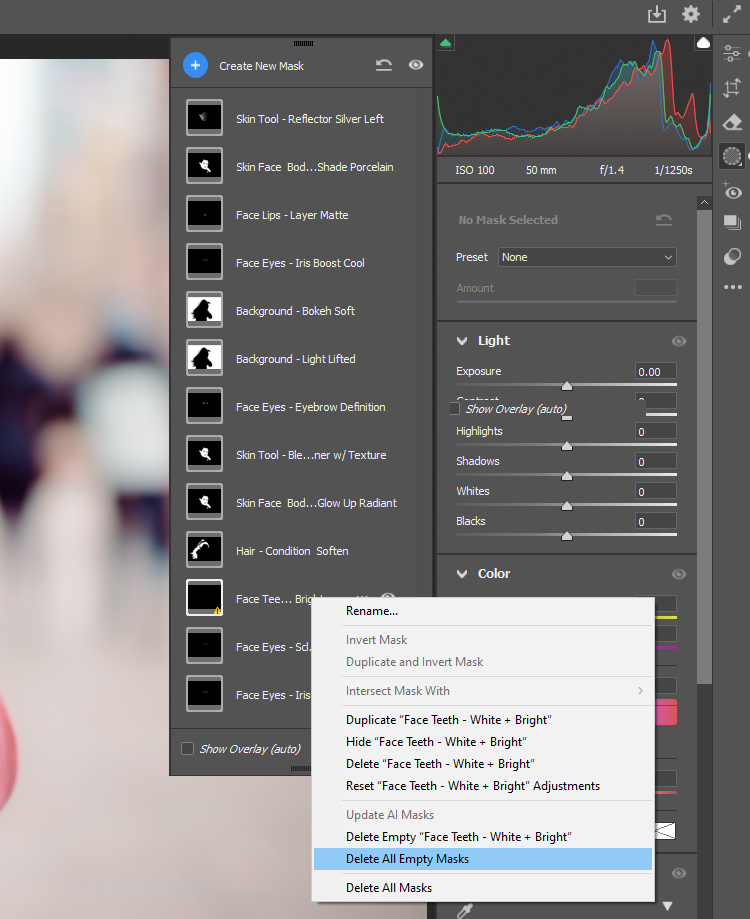Enable Show Overlay checkbox below the mask list
The image size is (750, 919).
[x=187, y=749]
